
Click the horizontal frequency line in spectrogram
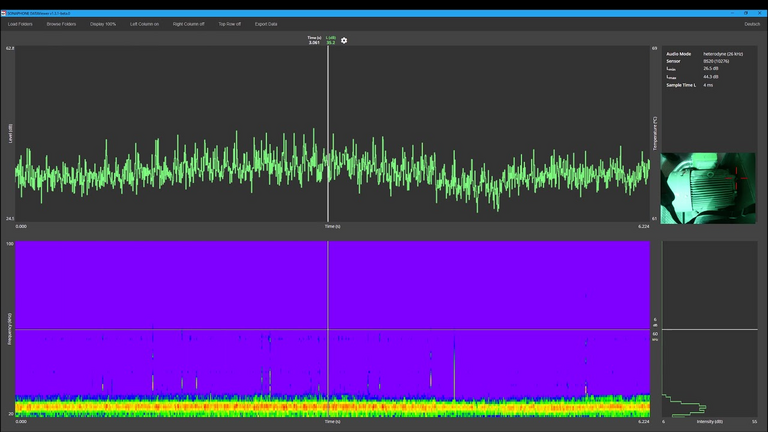pyautogui.click(x=200, y=330)
